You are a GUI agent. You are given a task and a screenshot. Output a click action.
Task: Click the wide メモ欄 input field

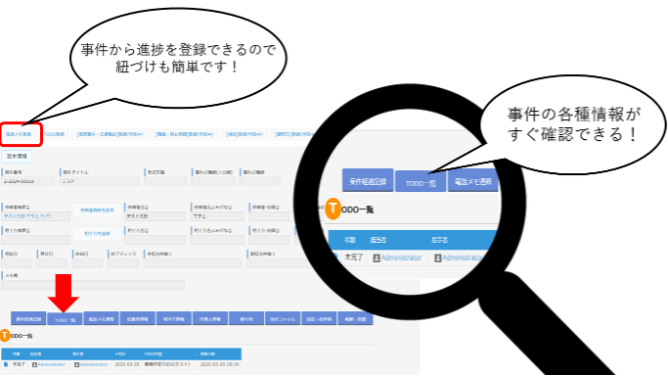93,284
